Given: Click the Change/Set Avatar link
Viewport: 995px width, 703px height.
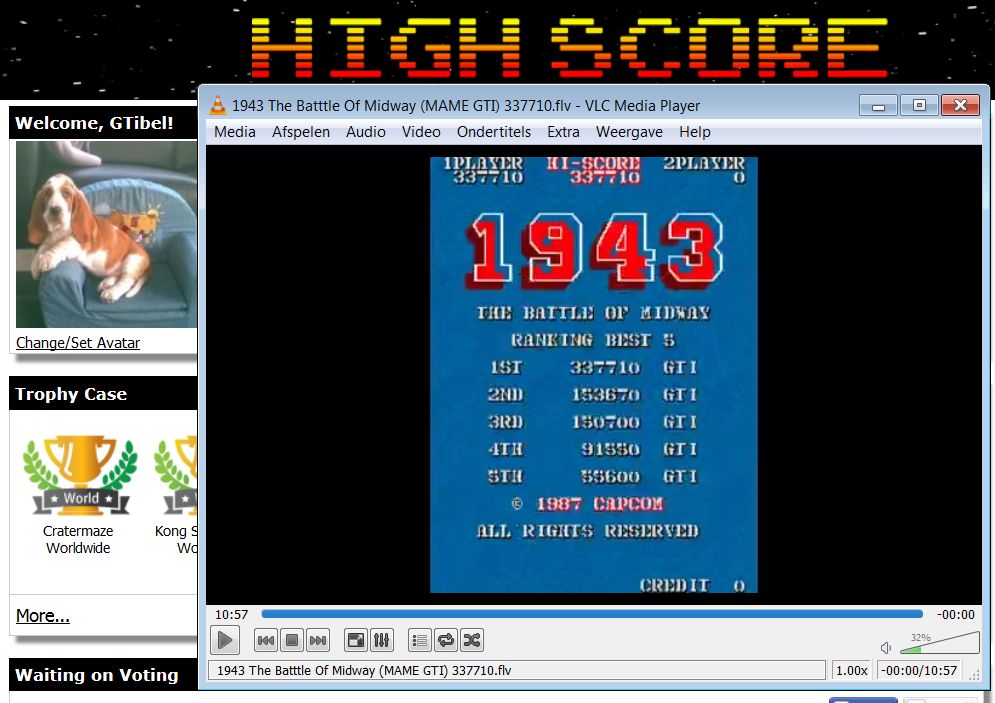Looking at the screenshot, I should [x=78, y=343].
